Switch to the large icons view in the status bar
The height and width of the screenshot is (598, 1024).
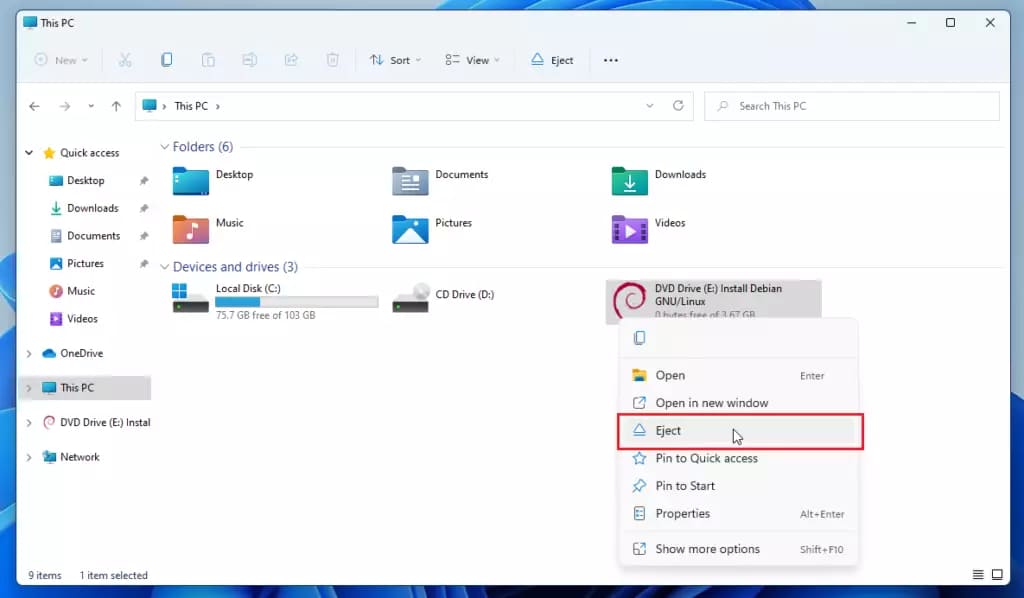[x=997, y=574]
